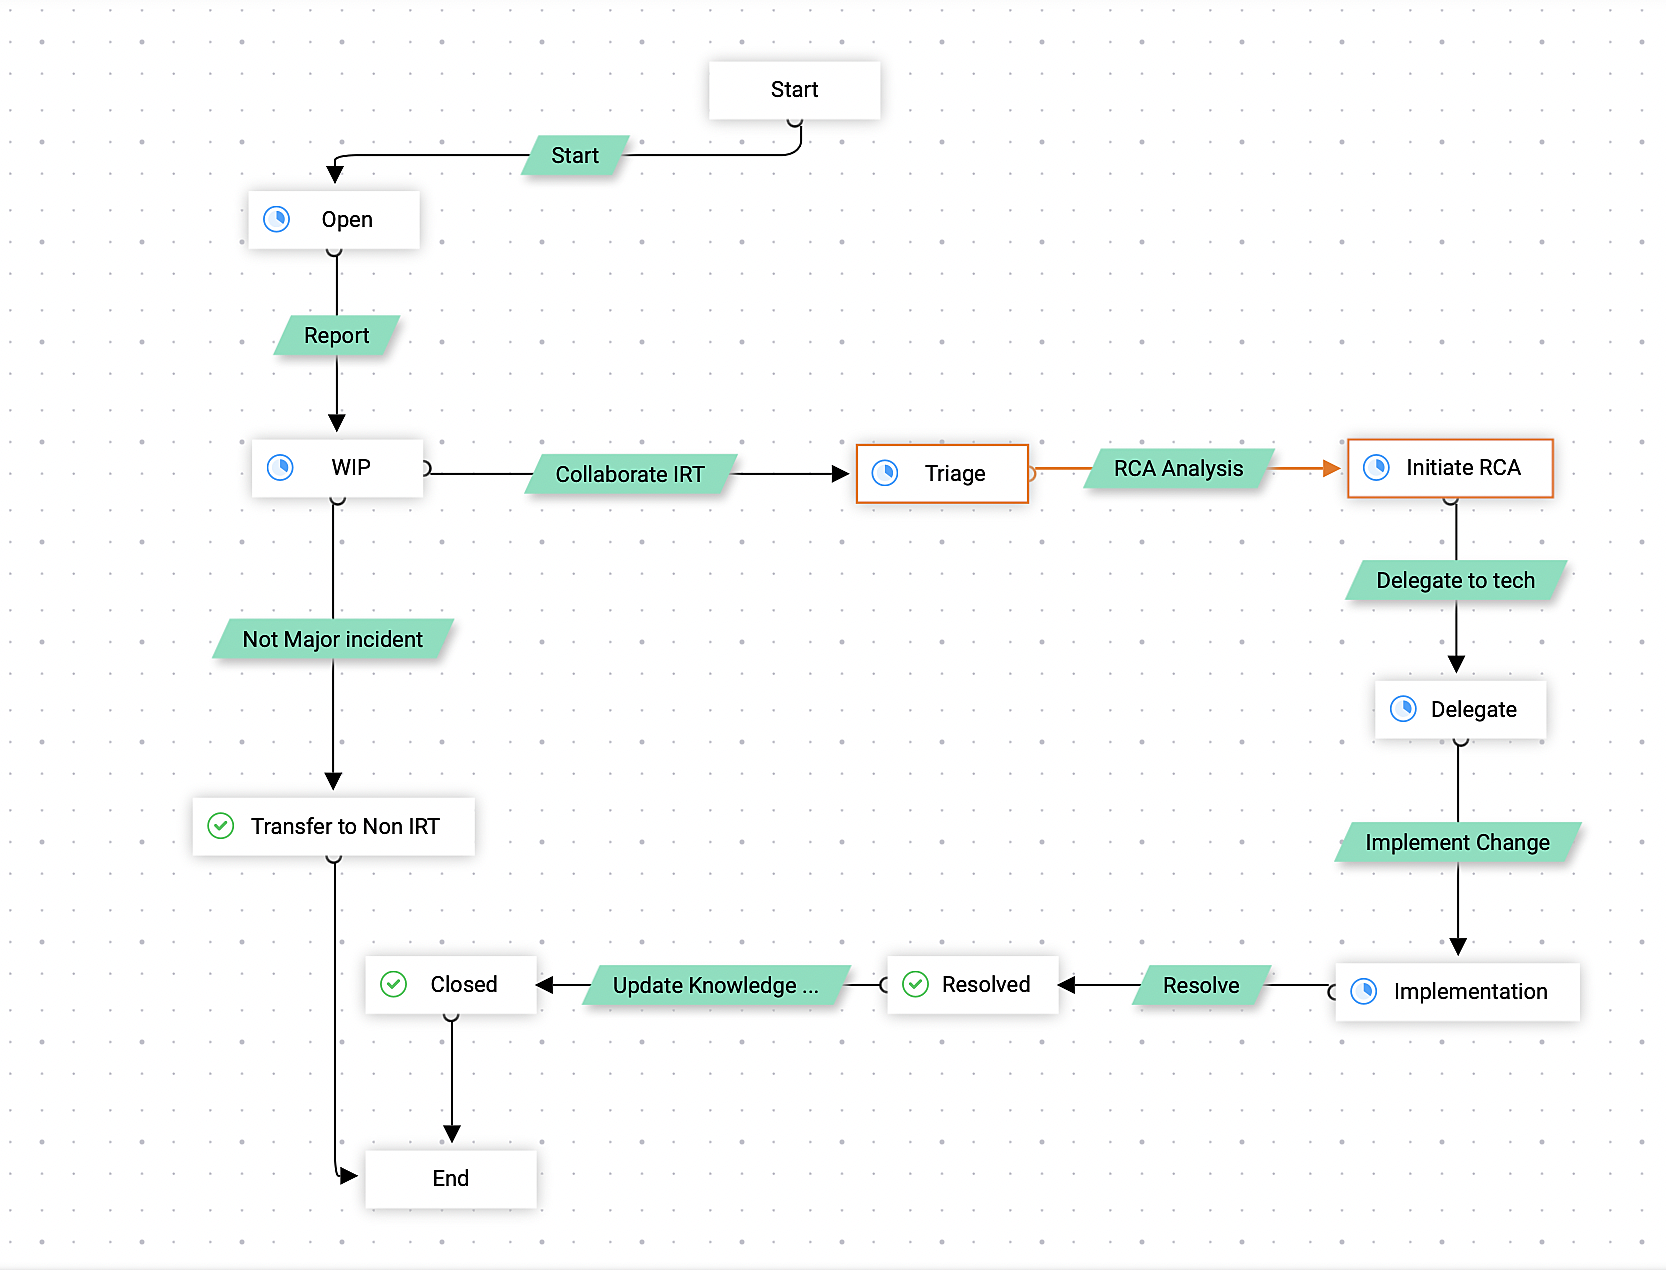Viewport: 1666px width, 1272px height.
Task: Select the Delegate to tech transition
Action: (x=1455, y=580)
